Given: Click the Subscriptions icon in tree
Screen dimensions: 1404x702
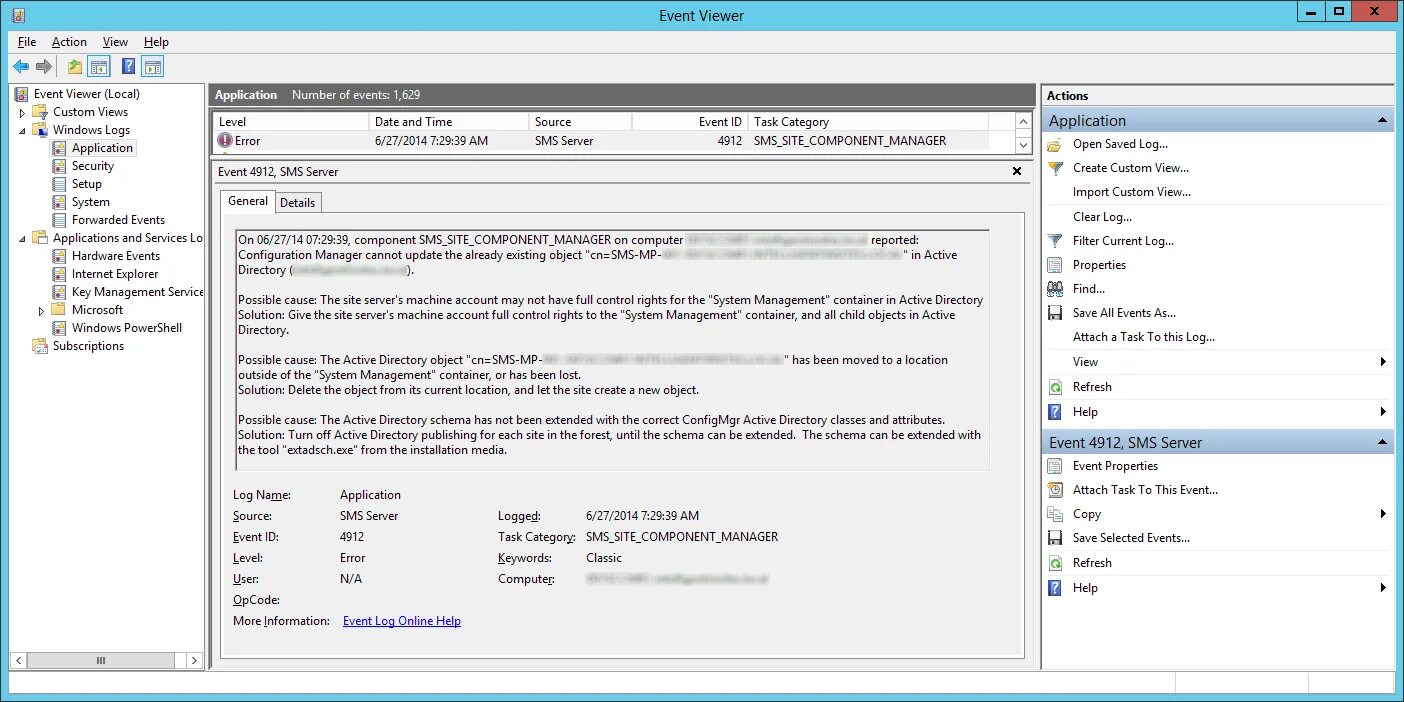Looking at the screenshot, I should tap(40, 346).
